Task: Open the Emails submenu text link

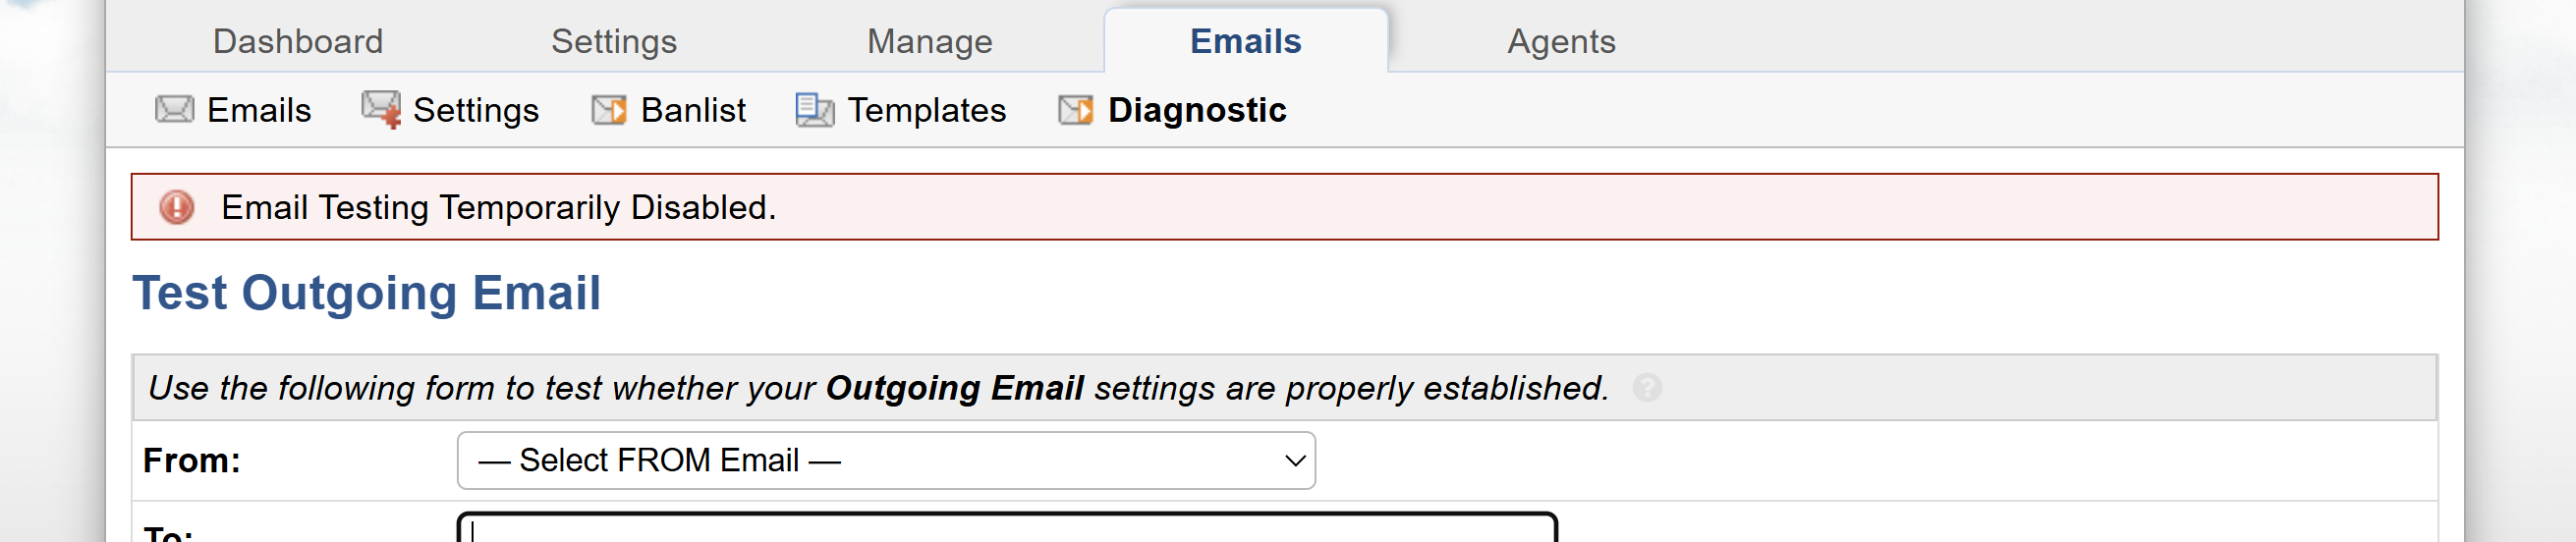Action: click(x=259, y=109)
